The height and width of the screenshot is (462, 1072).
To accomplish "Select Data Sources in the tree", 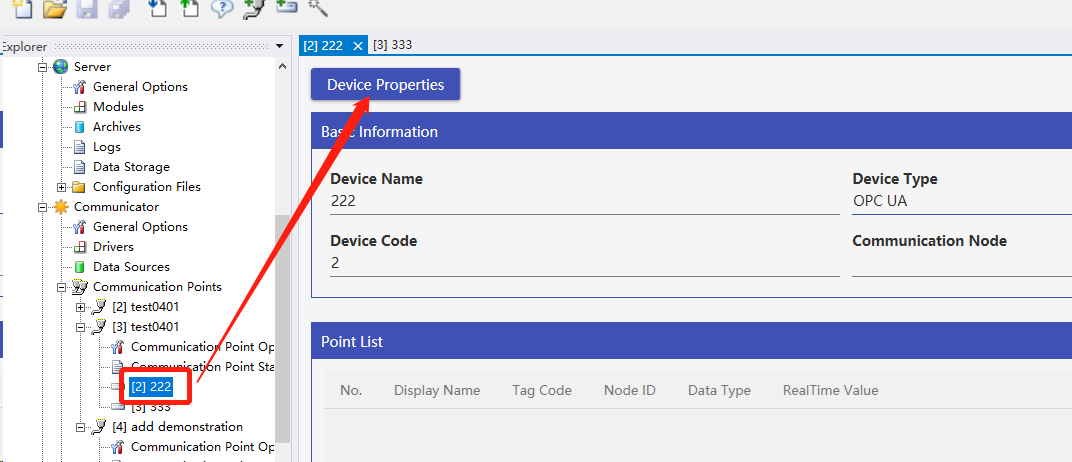I will click(x=131, y=267).
